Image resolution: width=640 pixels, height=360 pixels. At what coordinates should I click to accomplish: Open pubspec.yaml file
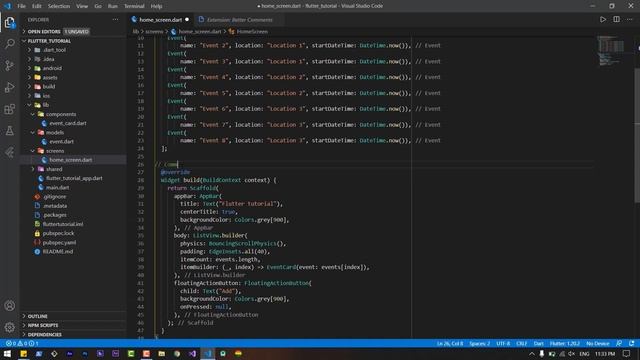coord(73,242)
